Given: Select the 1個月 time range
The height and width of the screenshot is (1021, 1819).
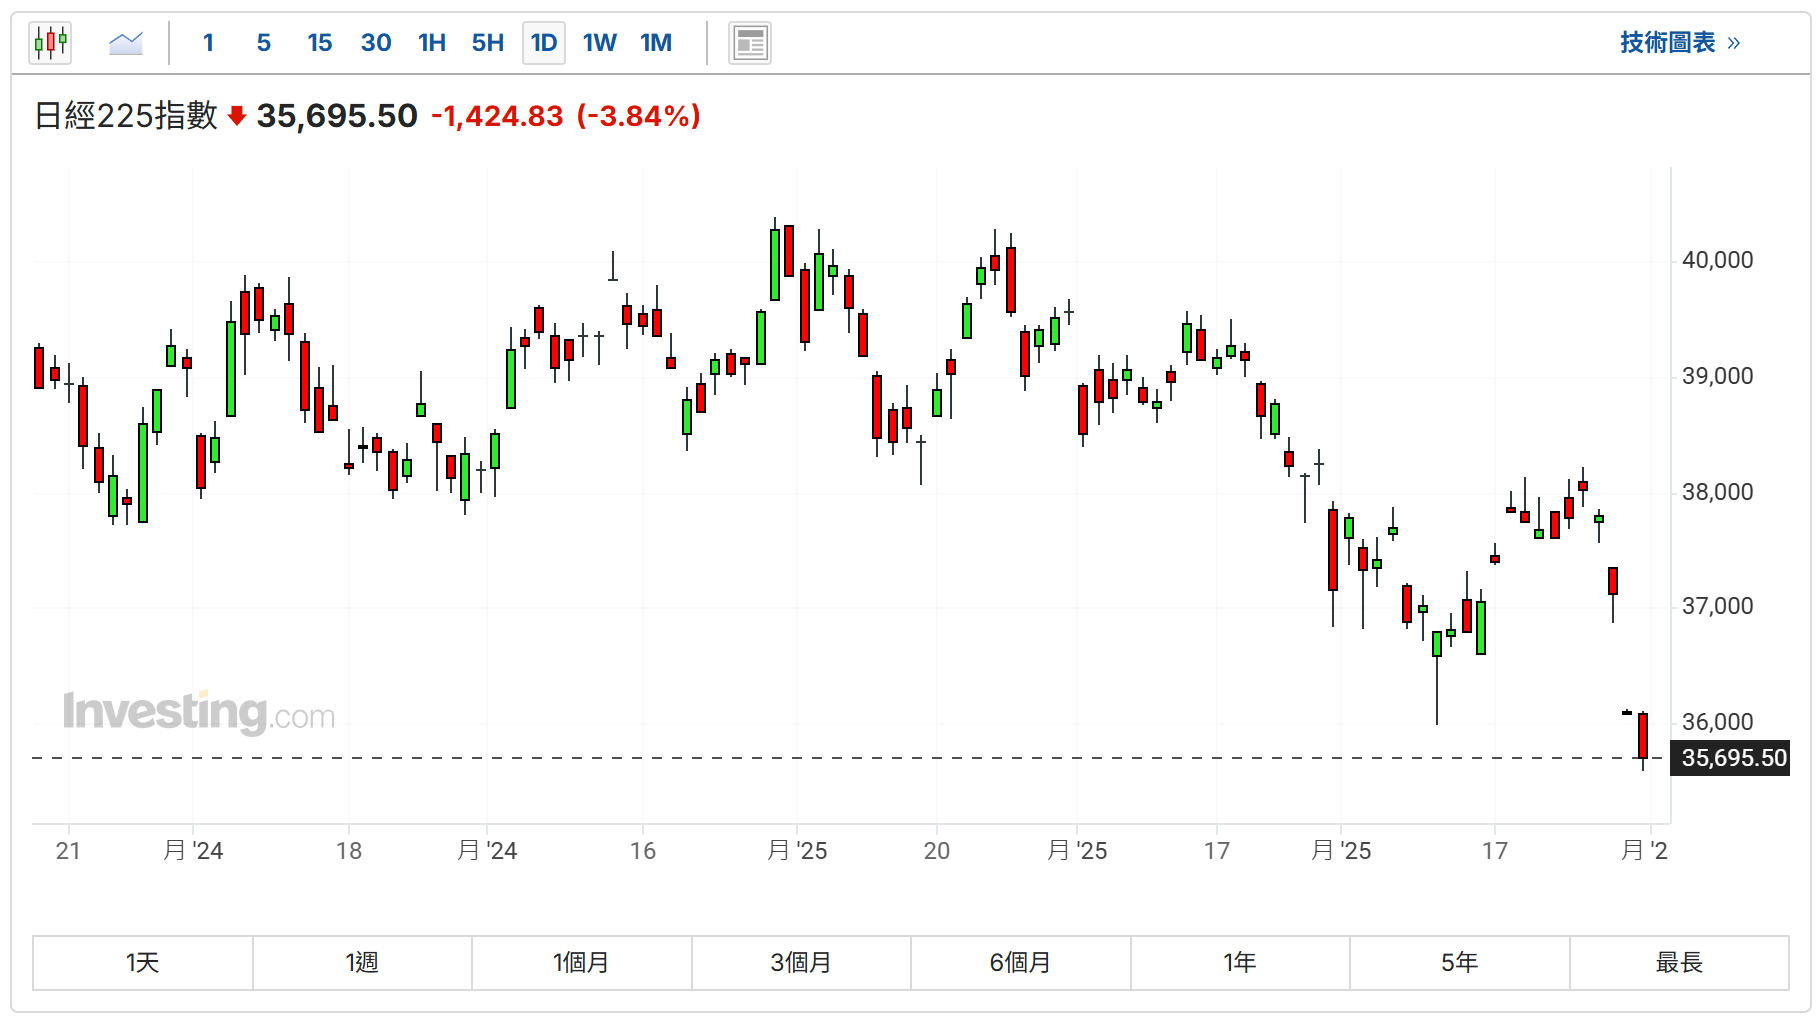Looking at the screenshot, I should click(x=581, y=963).
